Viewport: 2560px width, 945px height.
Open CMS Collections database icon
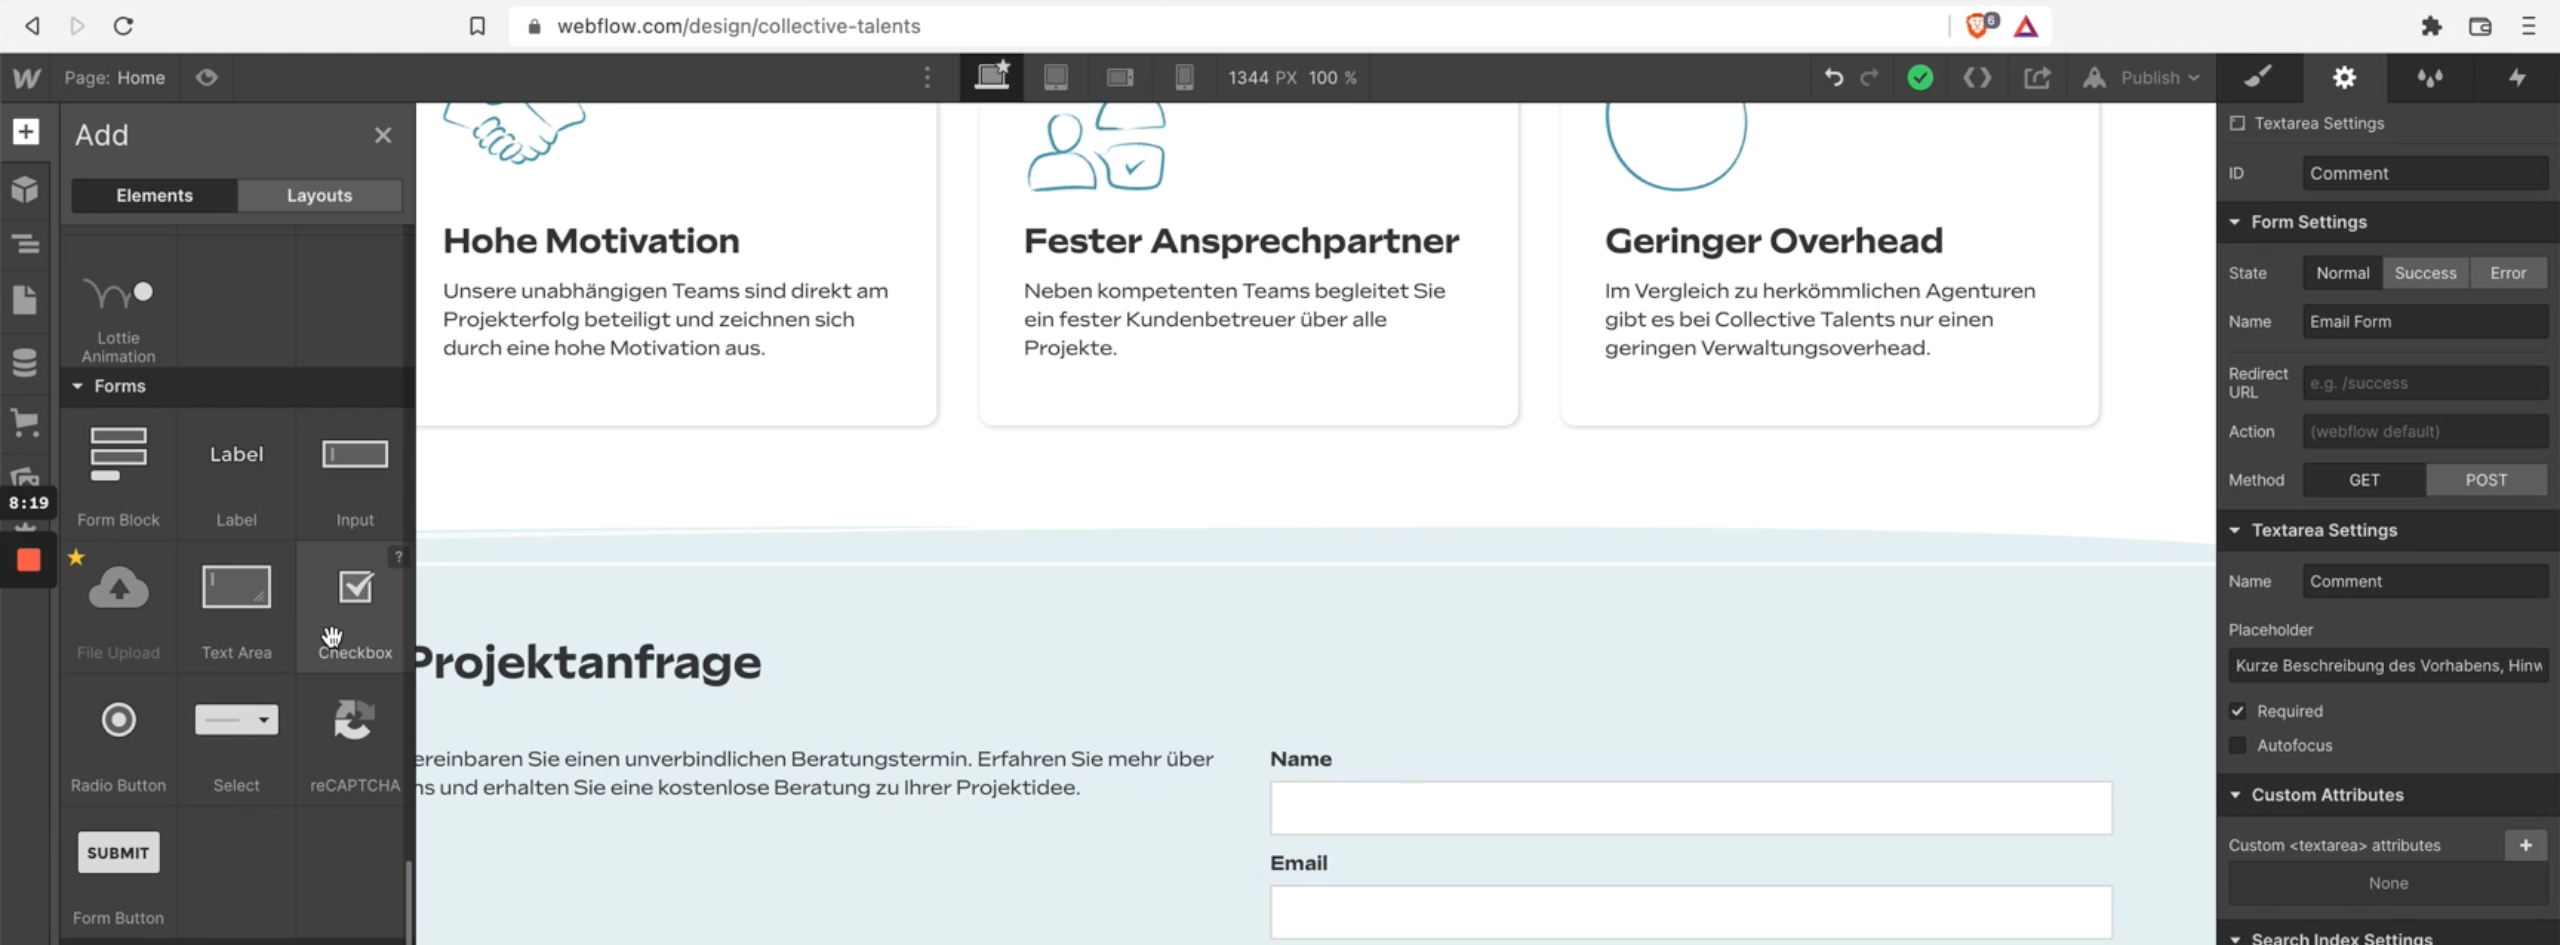click(25, 361)
